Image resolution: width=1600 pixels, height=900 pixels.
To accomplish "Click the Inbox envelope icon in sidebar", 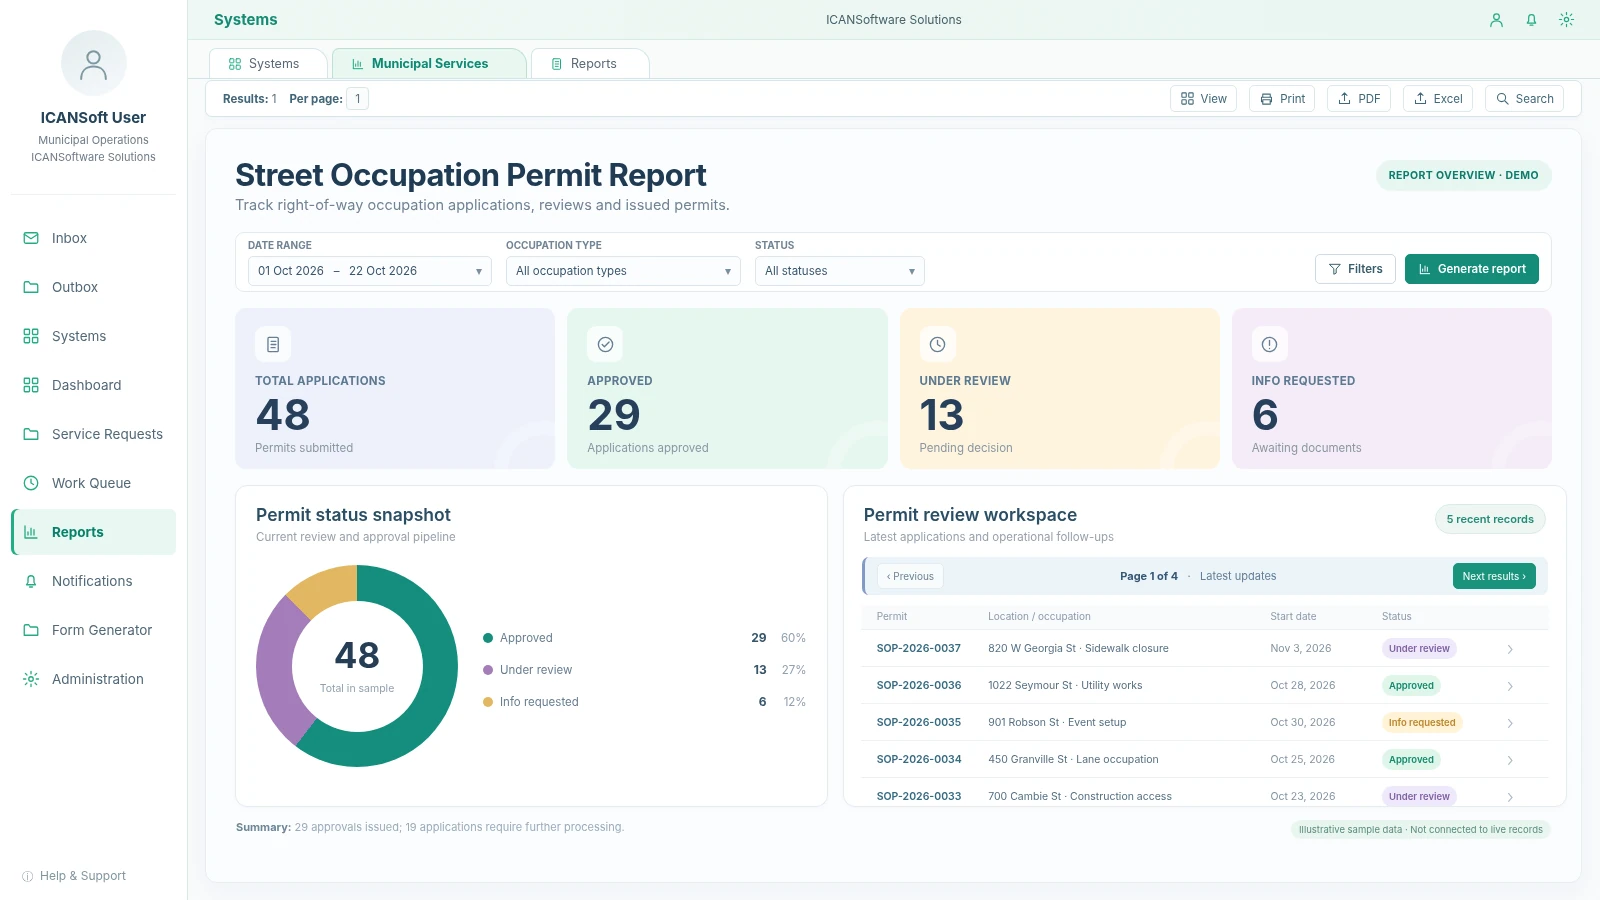I will tap(31, 238).
